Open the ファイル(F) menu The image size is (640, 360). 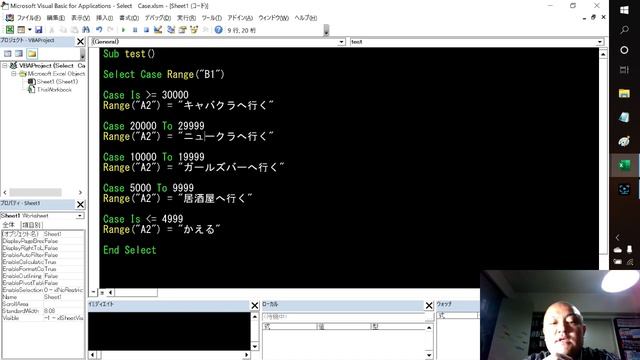pos(28,18)
